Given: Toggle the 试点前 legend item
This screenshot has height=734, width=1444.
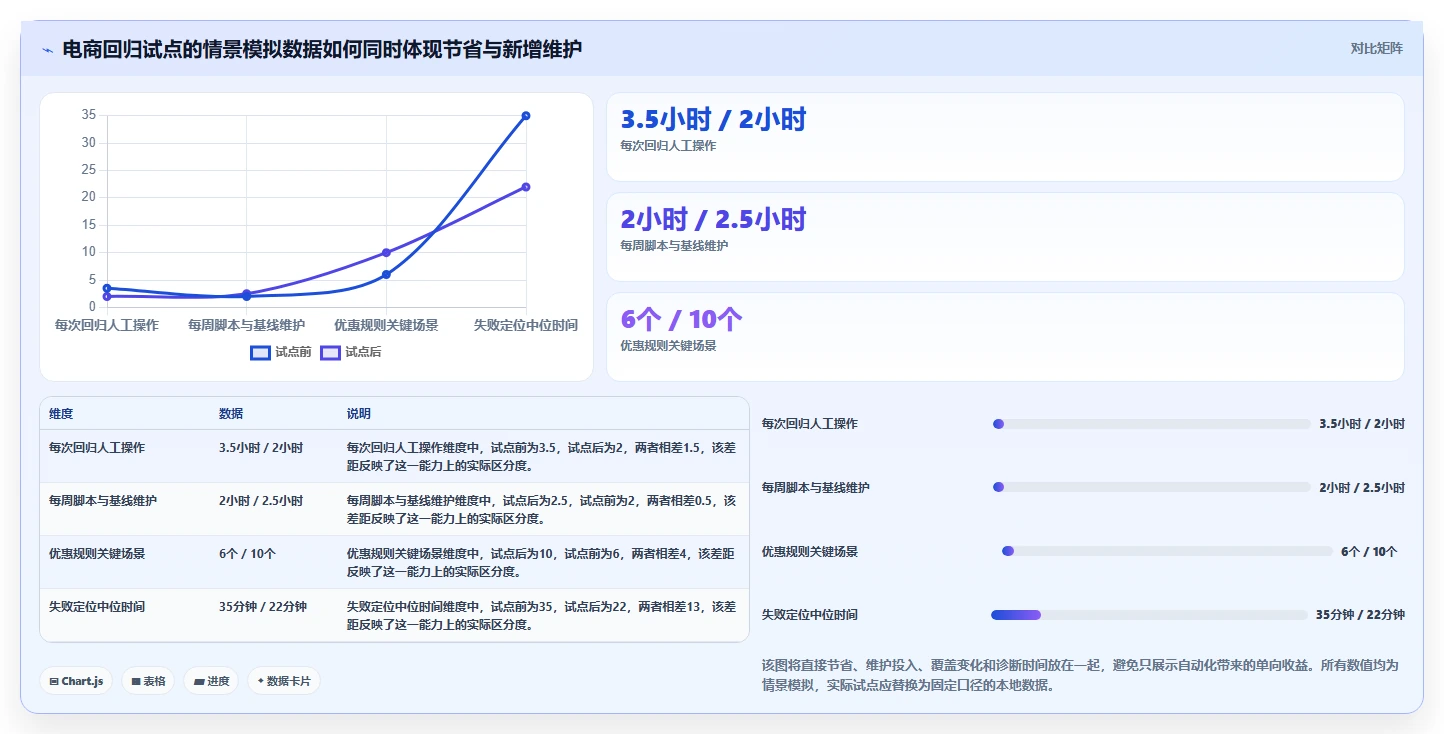Looking at the screenshot, I should pyautogui.click(x=281, y=352).
